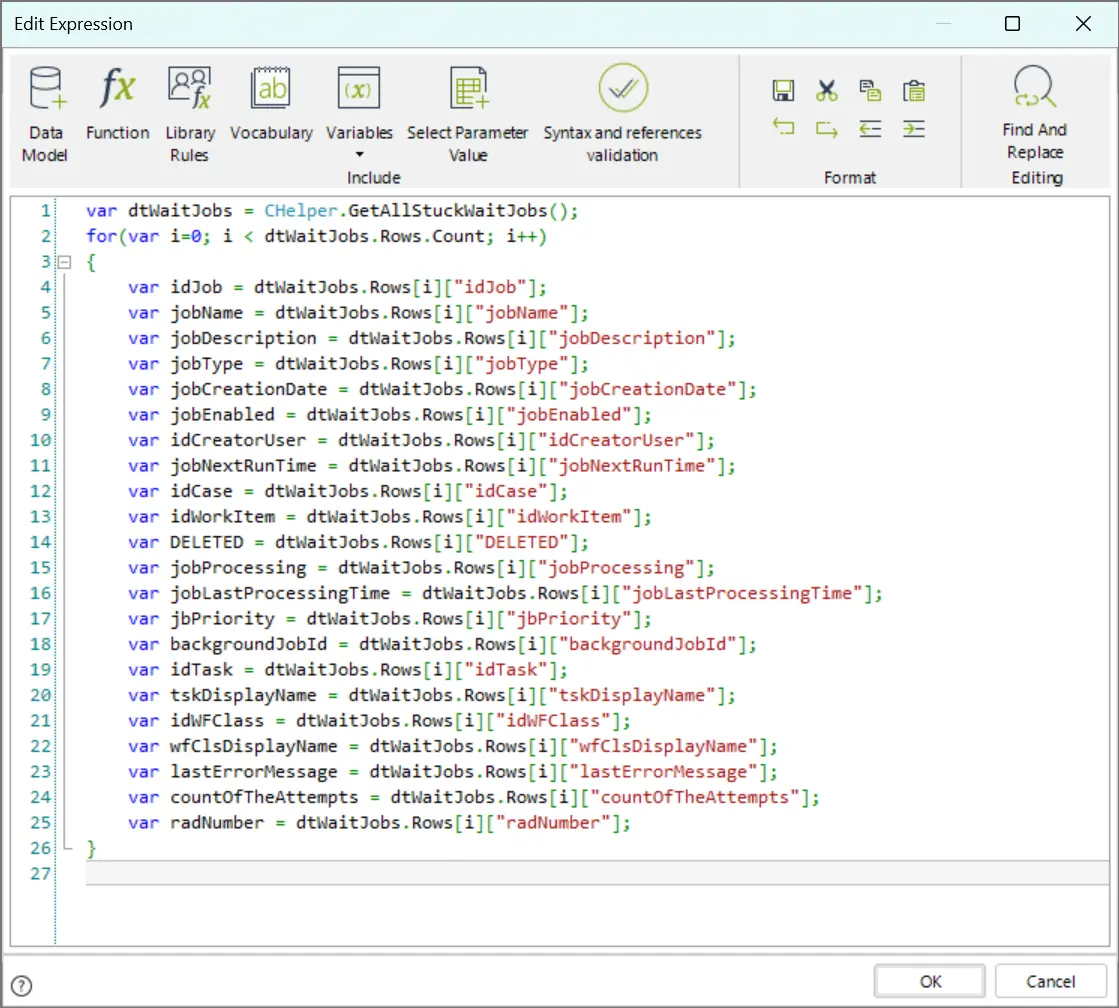
Task: Click the string "radNumber" on line 25
Action: pos(553,823)
